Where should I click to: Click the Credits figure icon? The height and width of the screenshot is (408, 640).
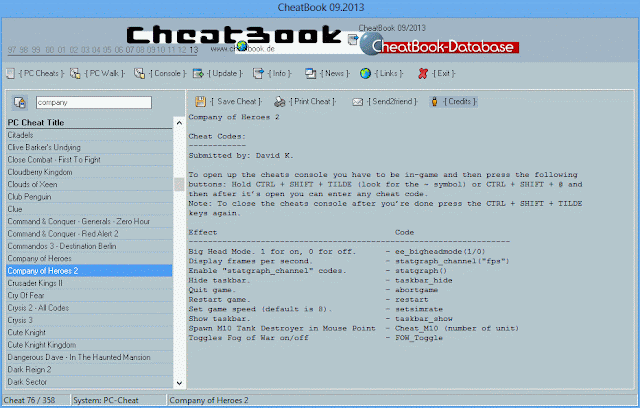(435, 102)
